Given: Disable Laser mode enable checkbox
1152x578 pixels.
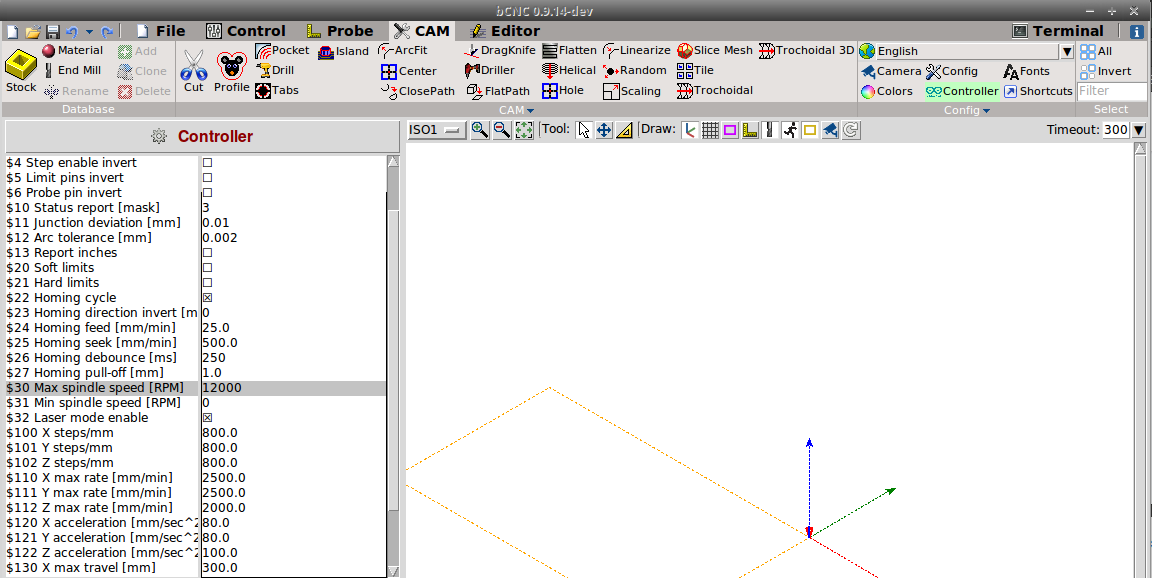Looking at the screenshot, I should (208, 418).
